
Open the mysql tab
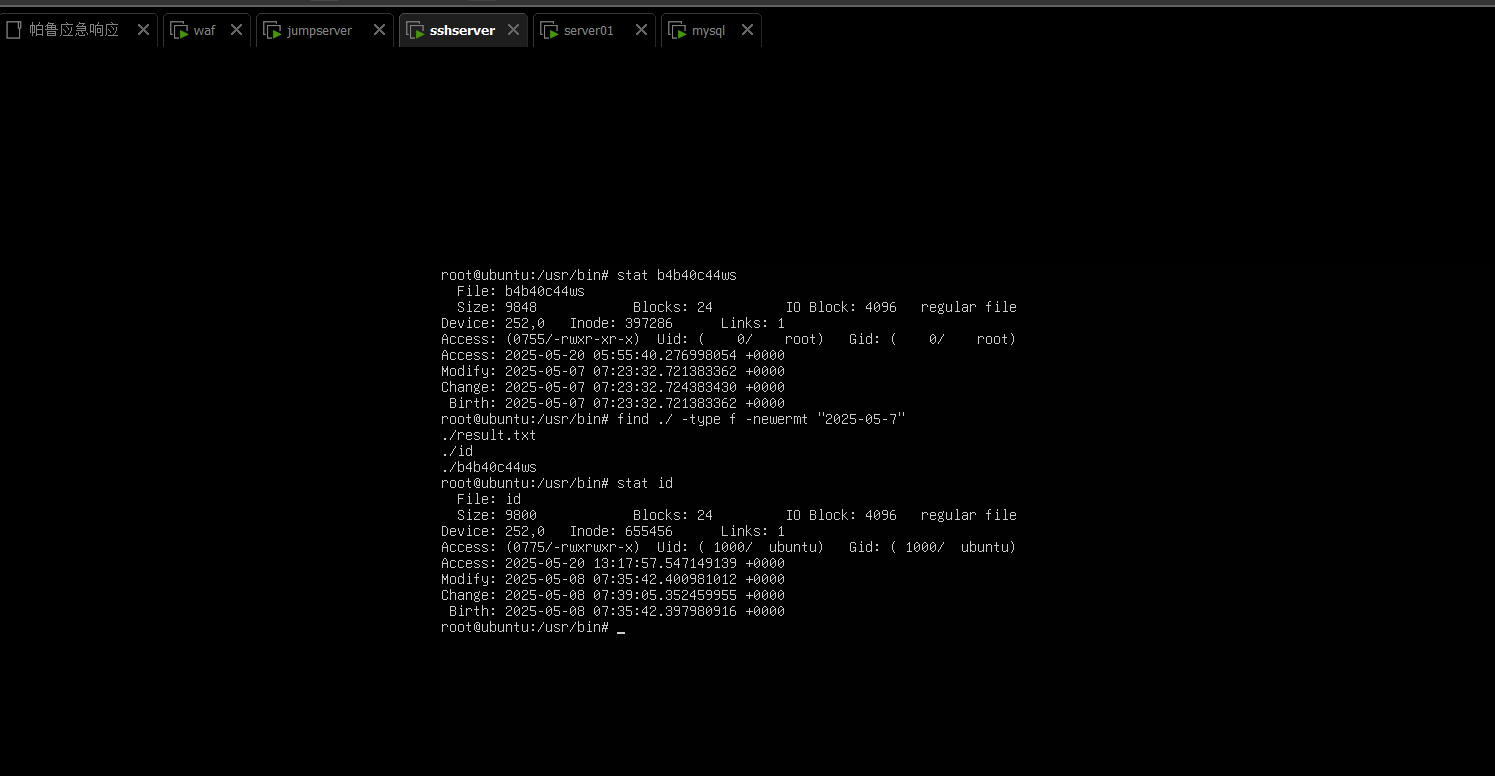(x=708, y=31)
